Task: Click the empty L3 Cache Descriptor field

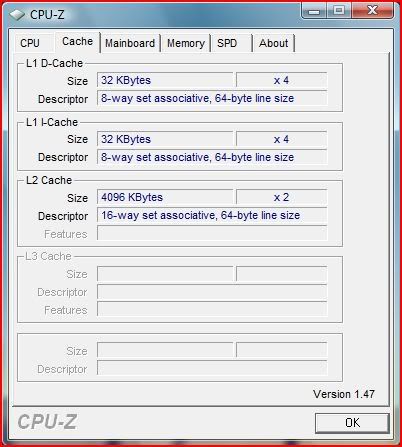Action: (x=212, y=292)
